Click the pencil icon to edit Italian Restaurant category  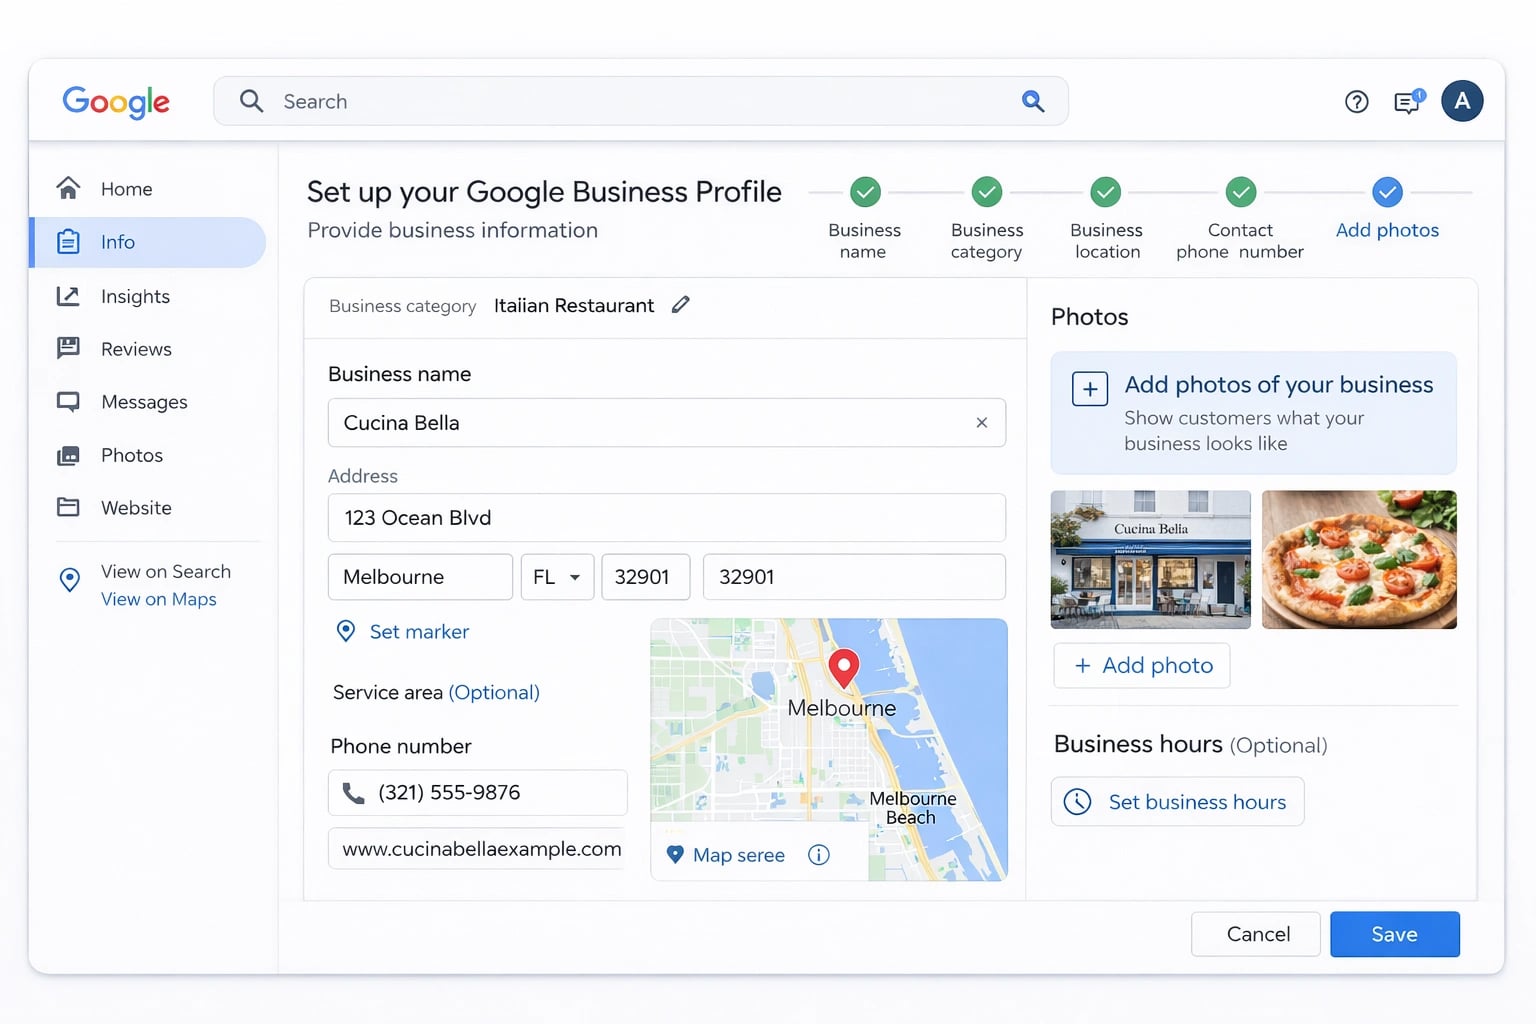pyautogui.click(x=681, y=304)
